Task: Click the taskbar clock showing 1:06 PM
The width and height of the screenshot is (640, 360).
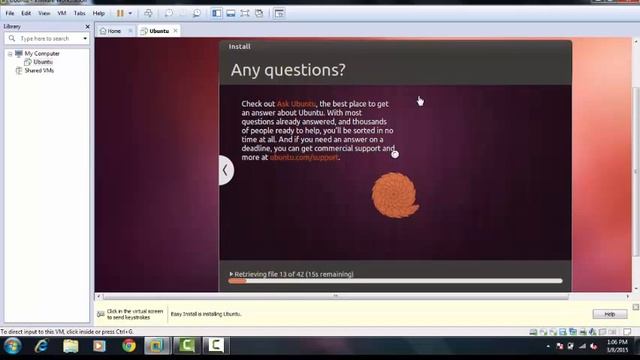Action: tap(617, 346)
